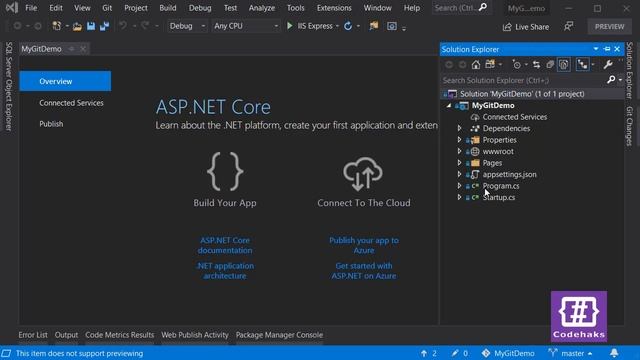This screenshot has height=360, width=640.
Task: Click the Open File folder icon
Action: (x=77, y=26)
